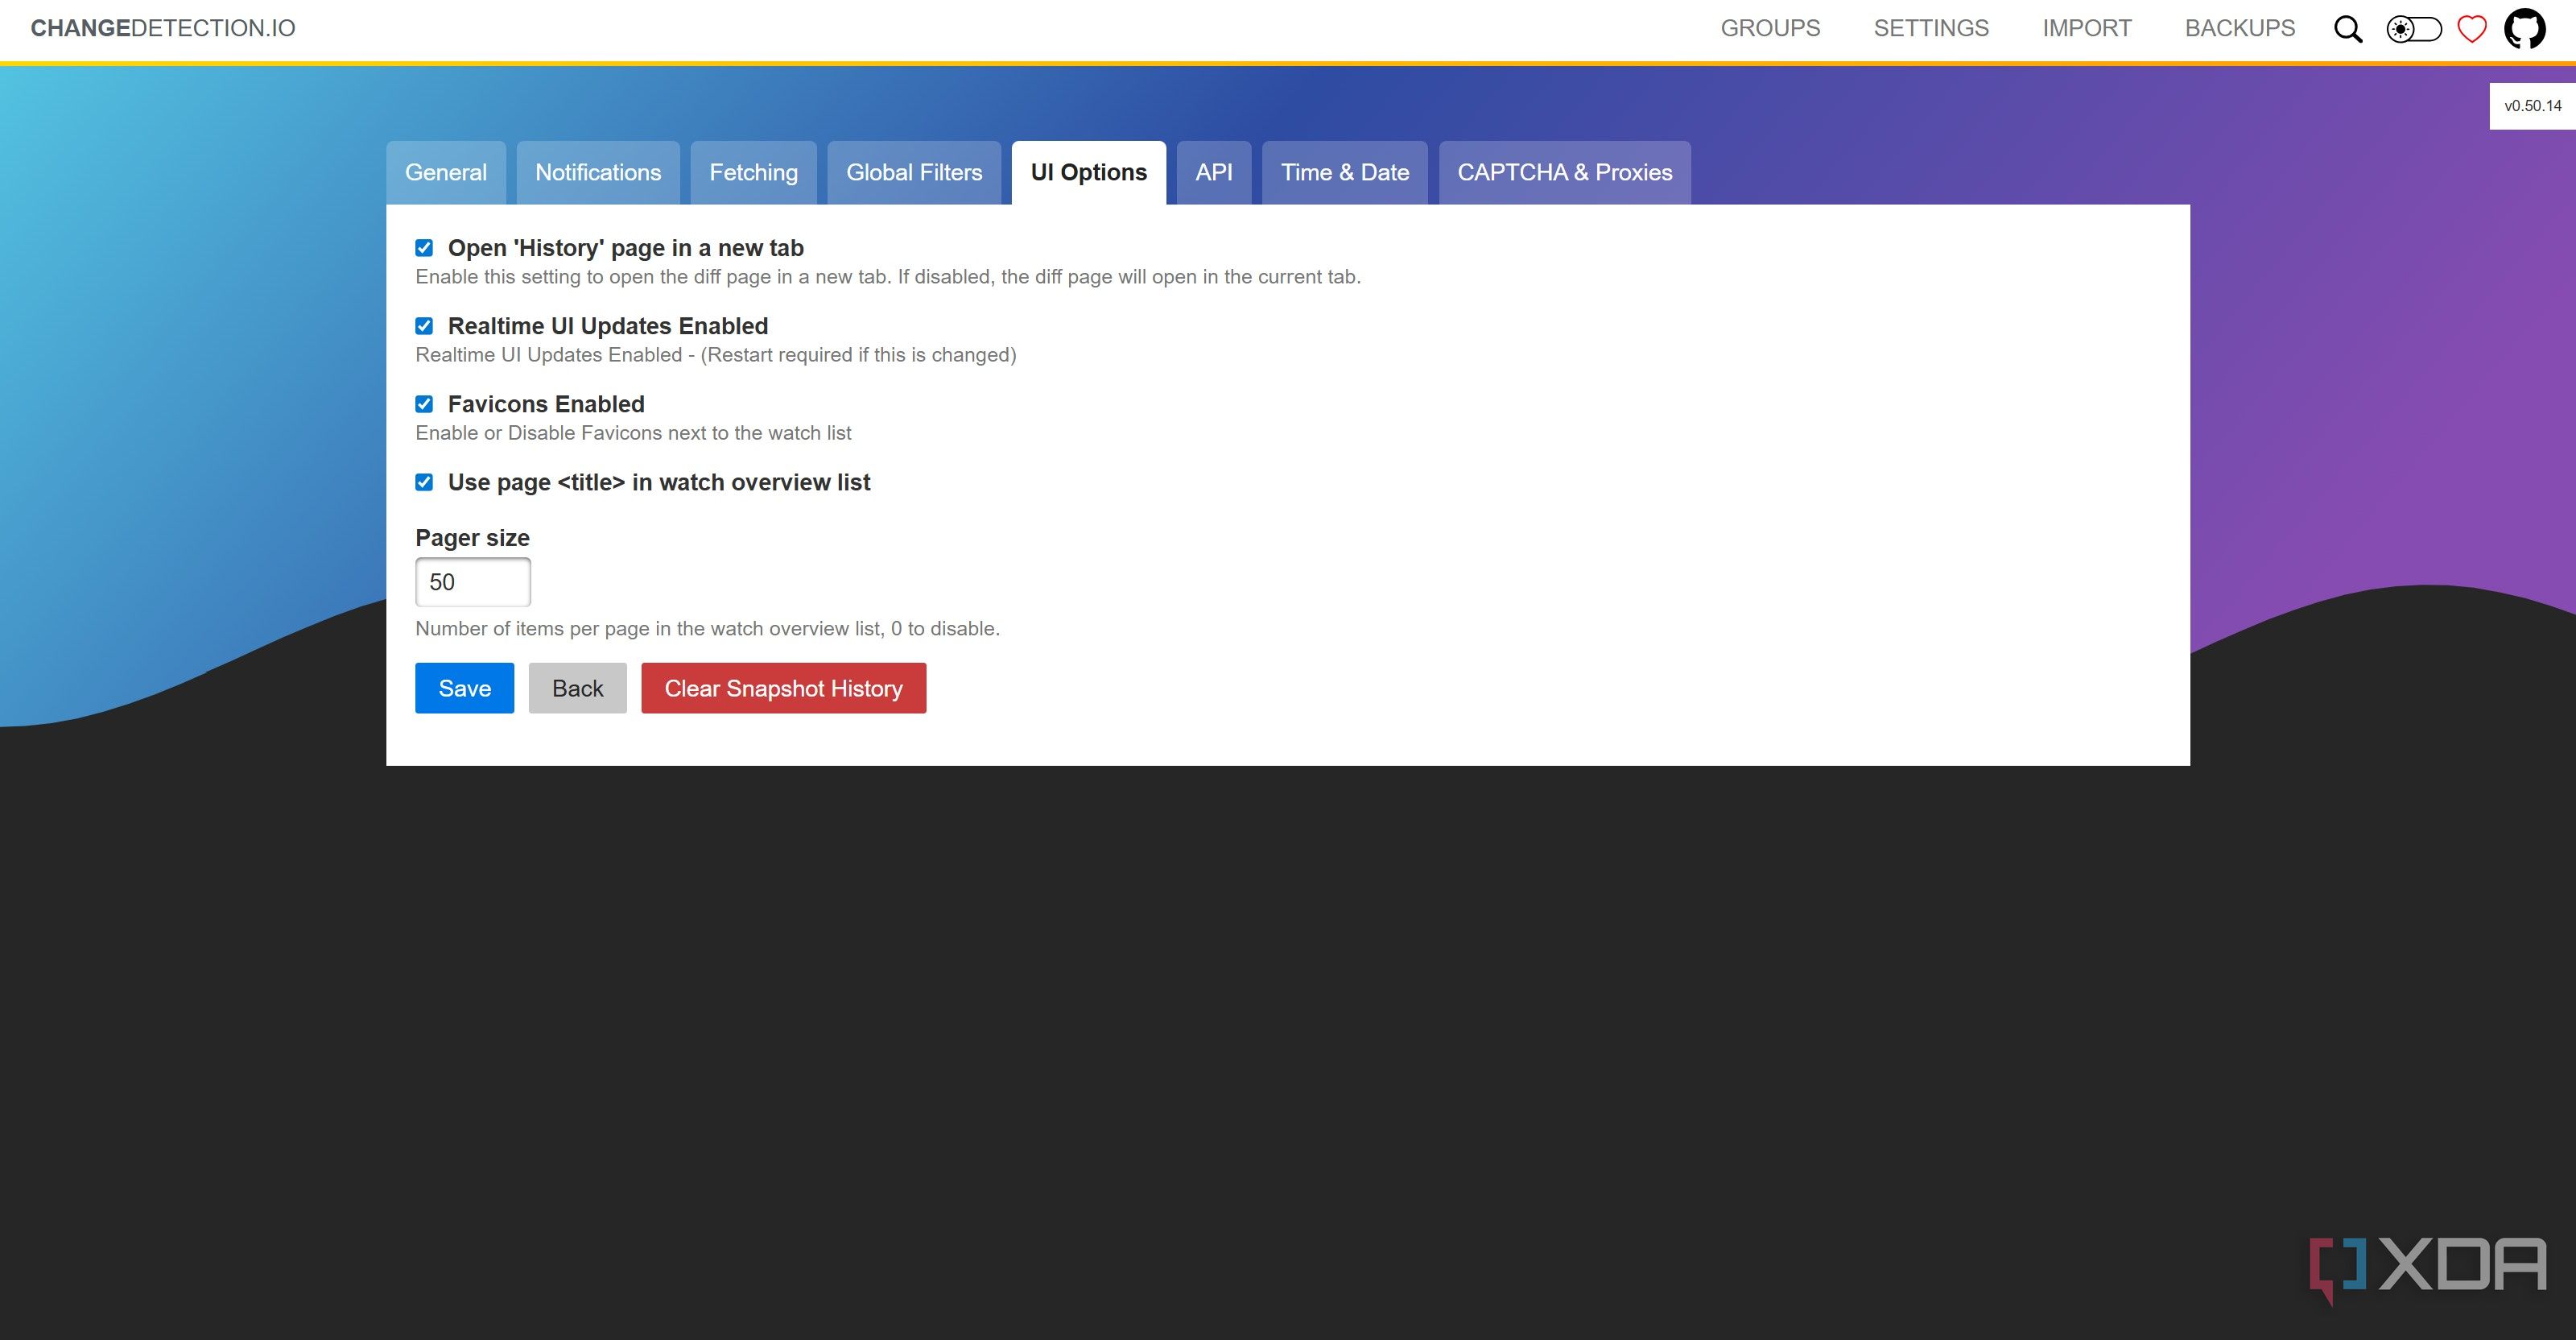
Task: Click the 'Realtime UI Updates Enabled' label
Action: point(608,326)
